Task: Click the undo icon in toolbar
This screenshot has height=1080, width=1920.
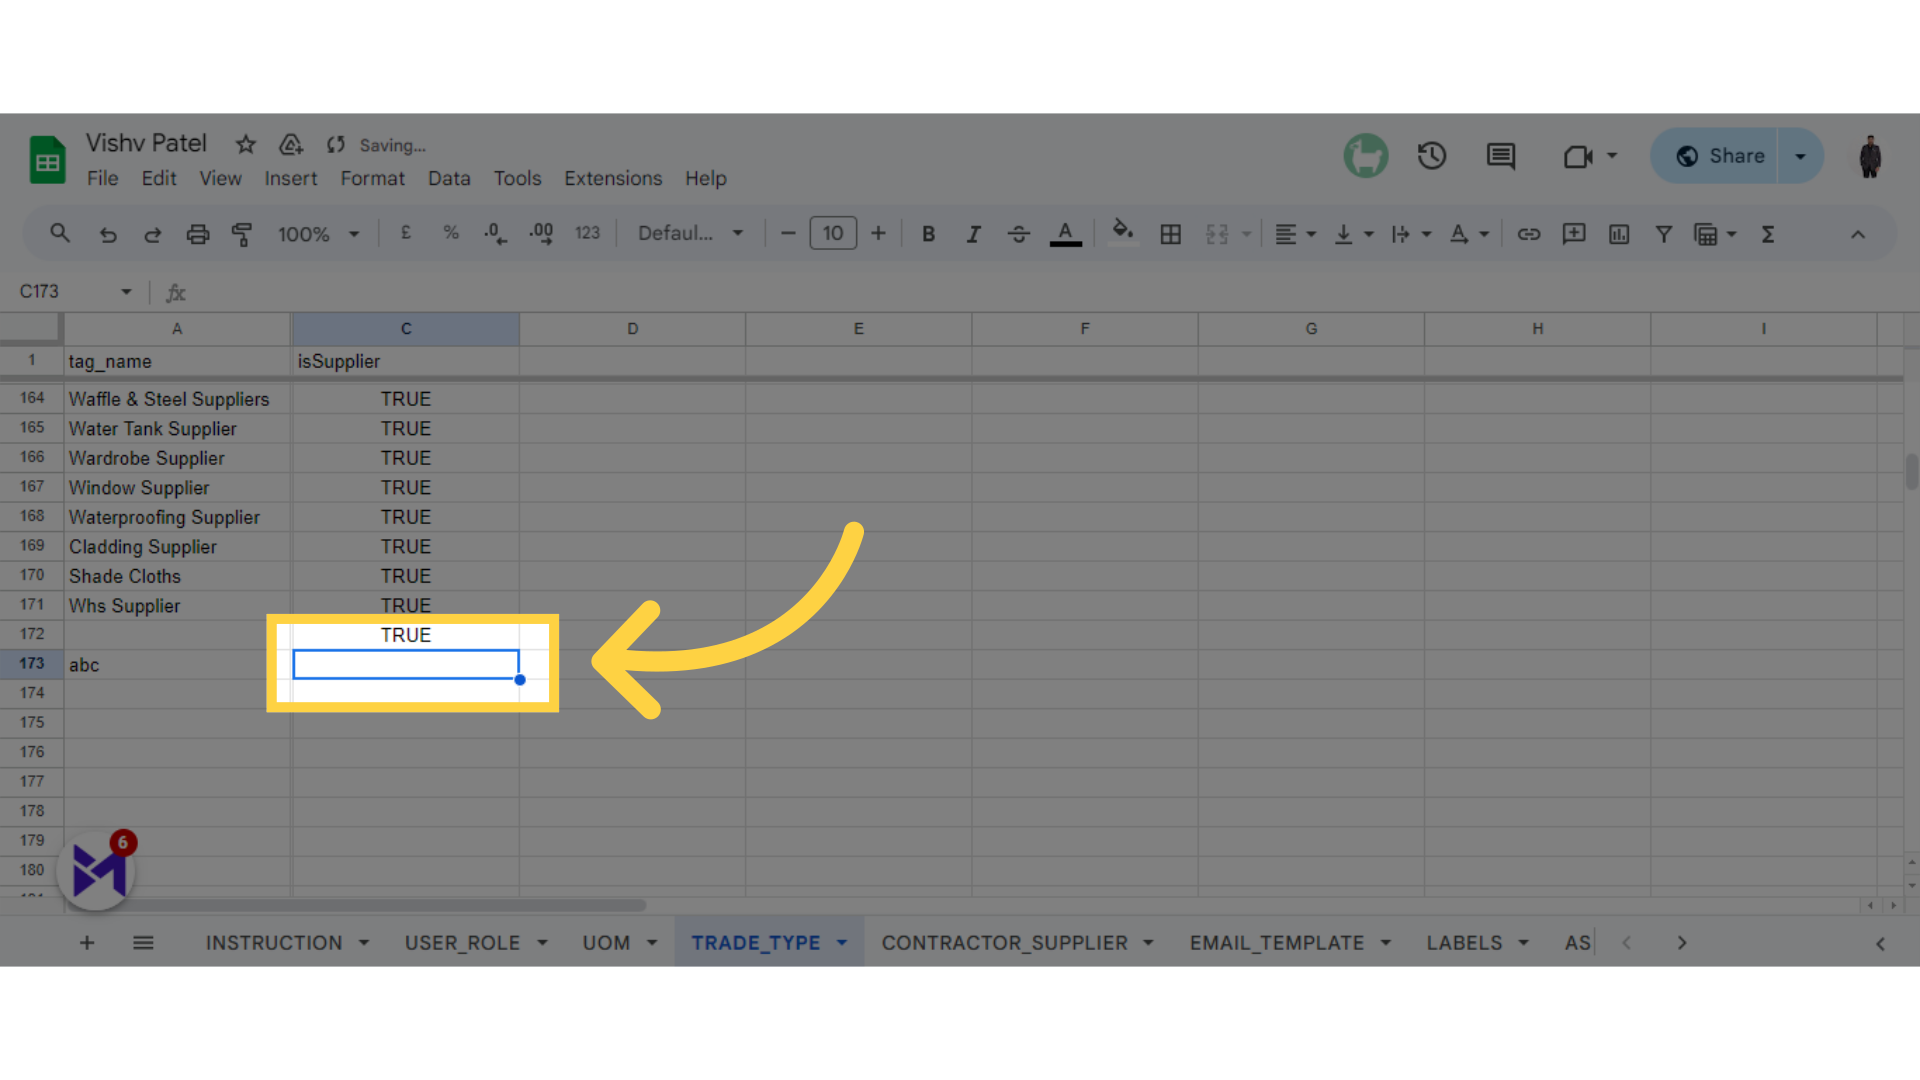Action: coord(105,233)
